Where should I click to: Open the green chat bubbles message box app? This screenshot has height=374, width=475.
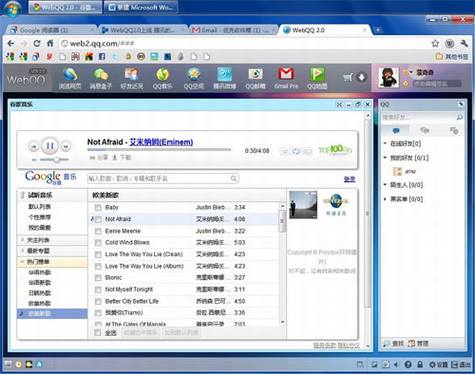click(x=101, y=79)
